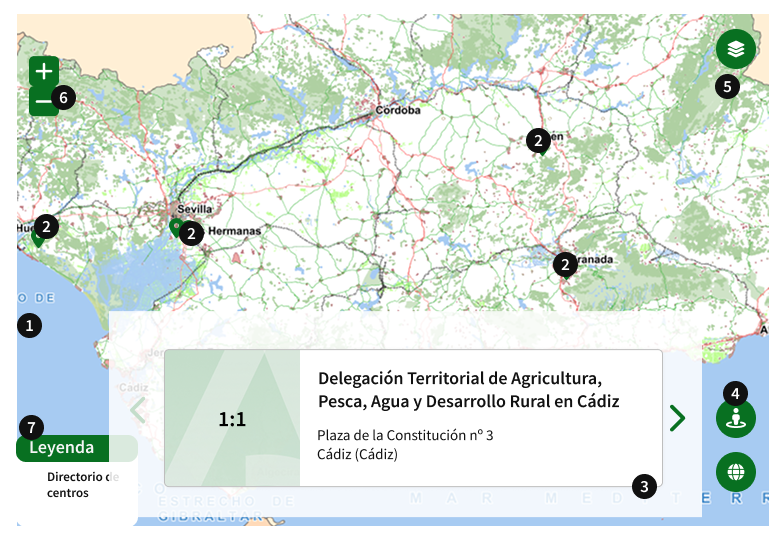Click the Córdoba city label on map
Image resolution: width=774 pixels, height=536 pixels.
[x=398, y=110]
